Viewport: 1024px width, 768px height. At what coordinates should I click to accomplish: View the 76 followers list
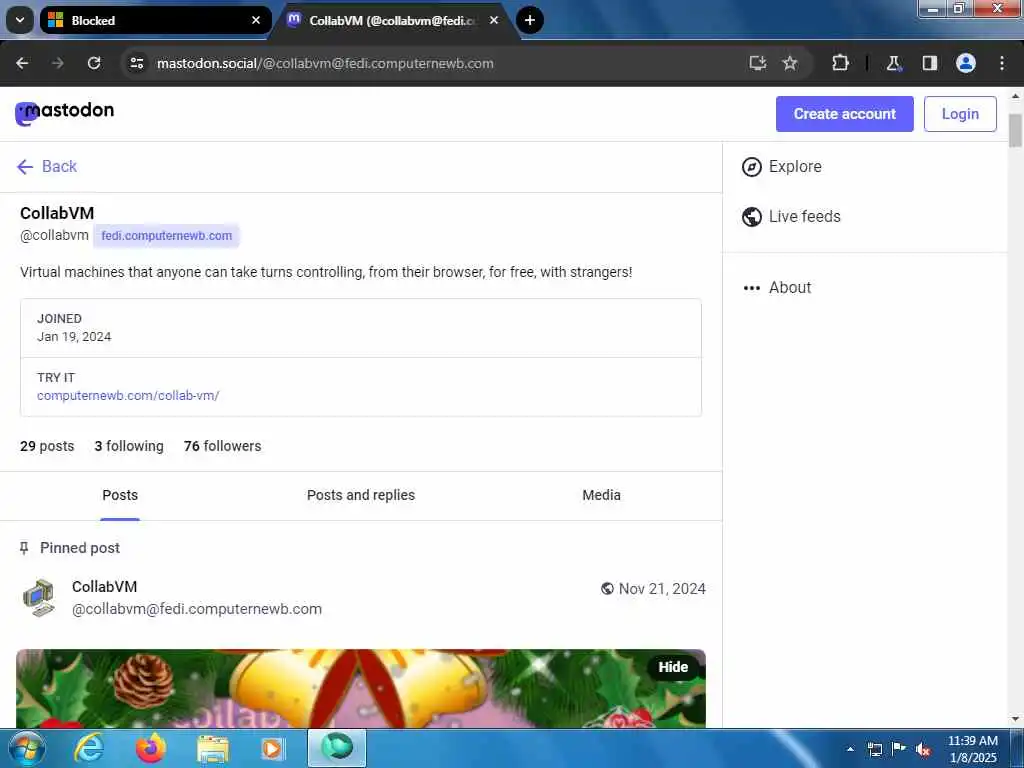pos(223,446)
